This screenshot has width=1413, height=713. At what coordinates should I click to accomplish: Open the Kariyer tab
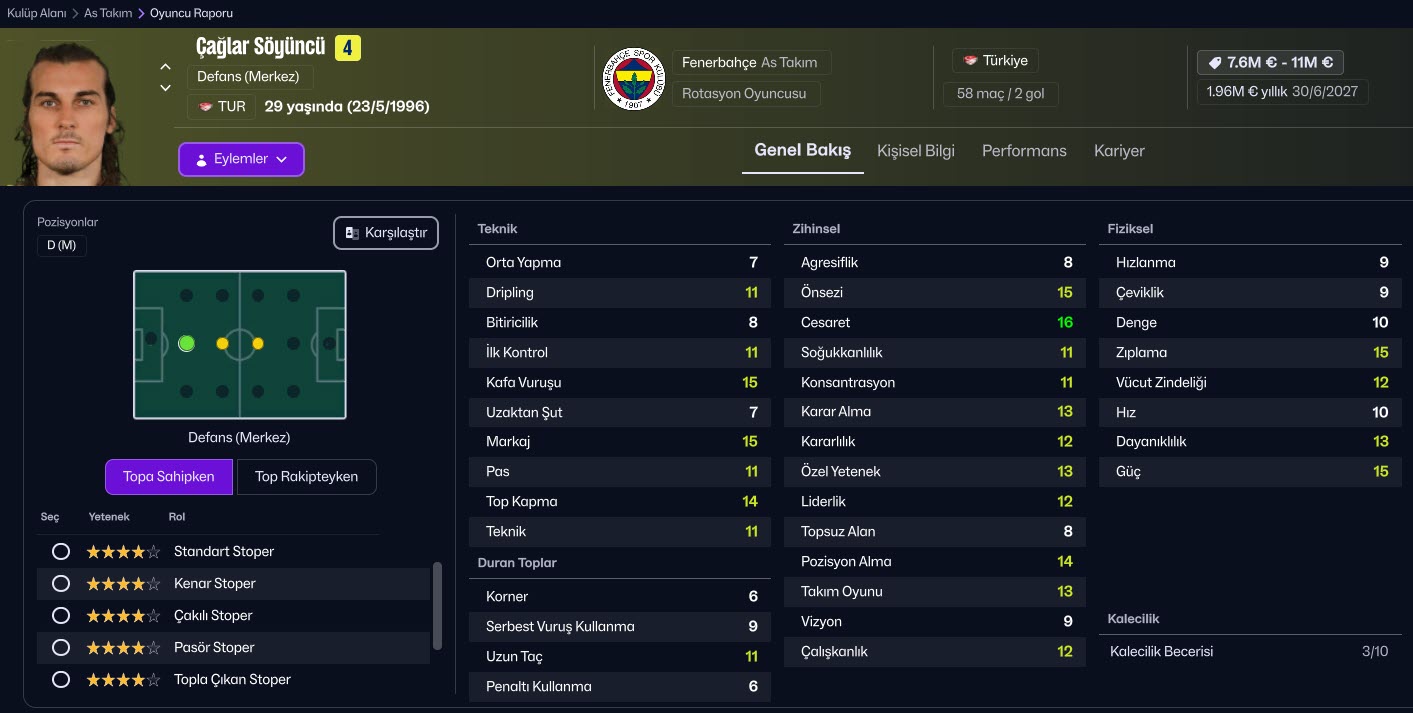point(1119,151)
